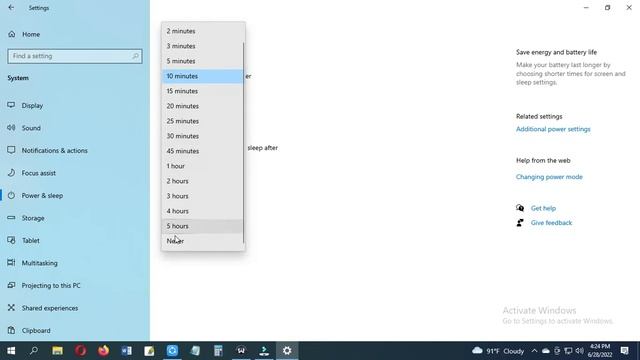Launch Firefox from the taskbar
The width and height of the screenshot is (640, 360).
point(103,351)
